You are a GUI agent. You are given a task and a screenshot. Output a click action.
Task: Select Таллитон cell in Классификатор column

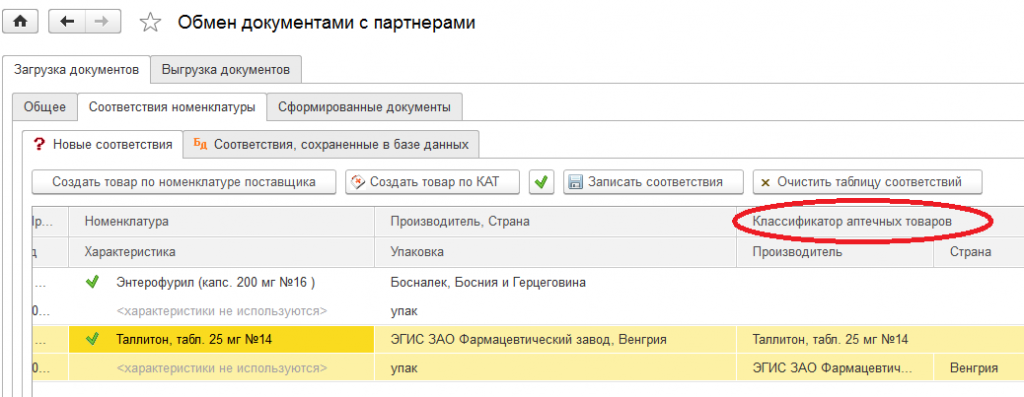880,340
